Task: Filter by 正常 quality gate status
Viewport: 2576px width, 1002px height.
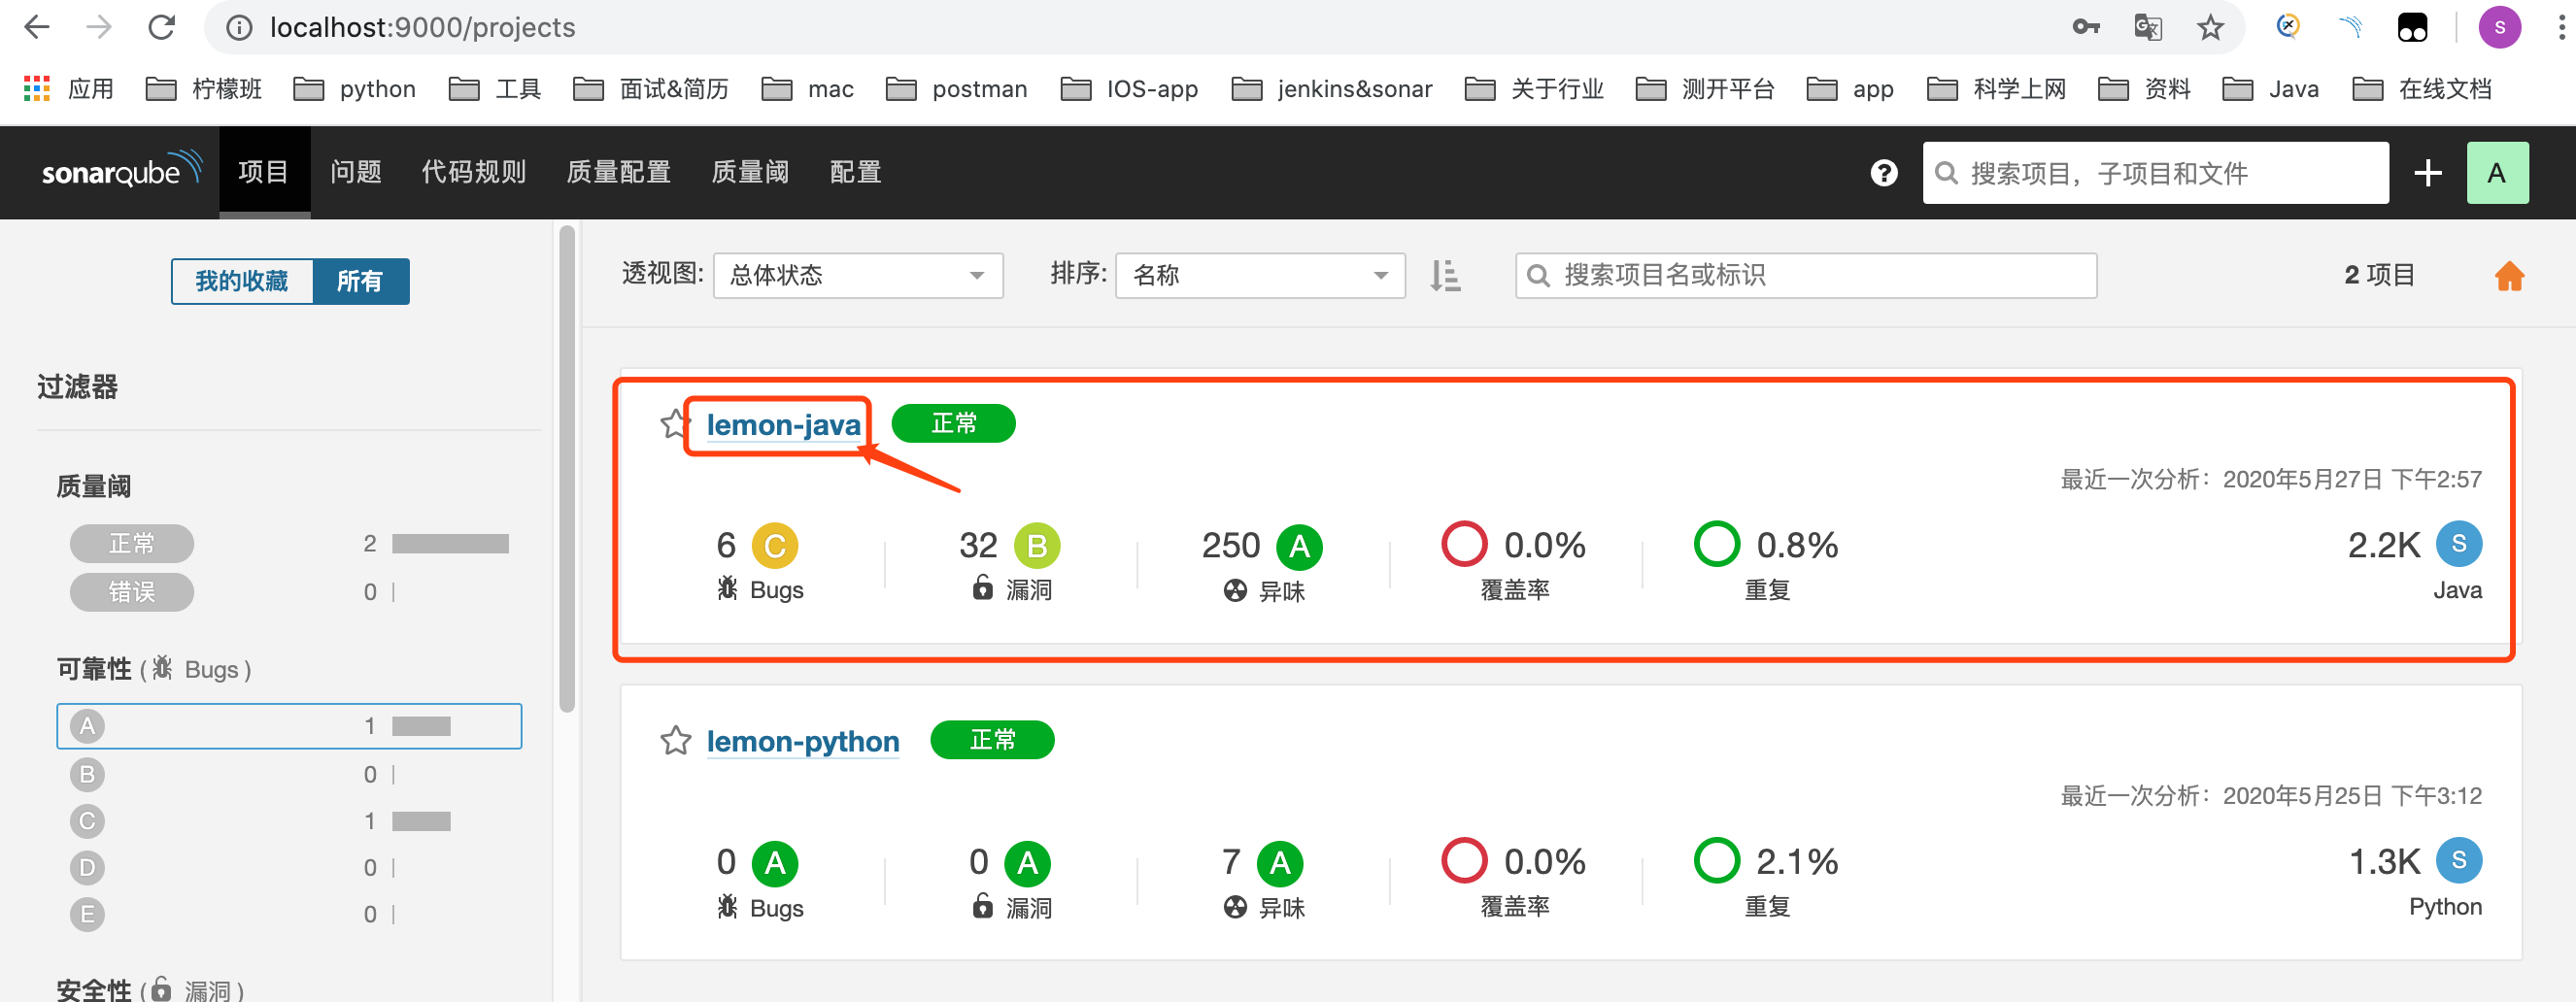Action: (132, 544)
